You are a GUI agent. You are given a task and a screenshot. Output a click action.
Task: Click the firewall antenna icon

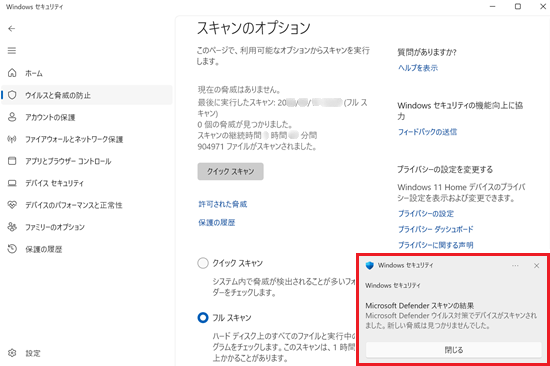click(12, 139)
